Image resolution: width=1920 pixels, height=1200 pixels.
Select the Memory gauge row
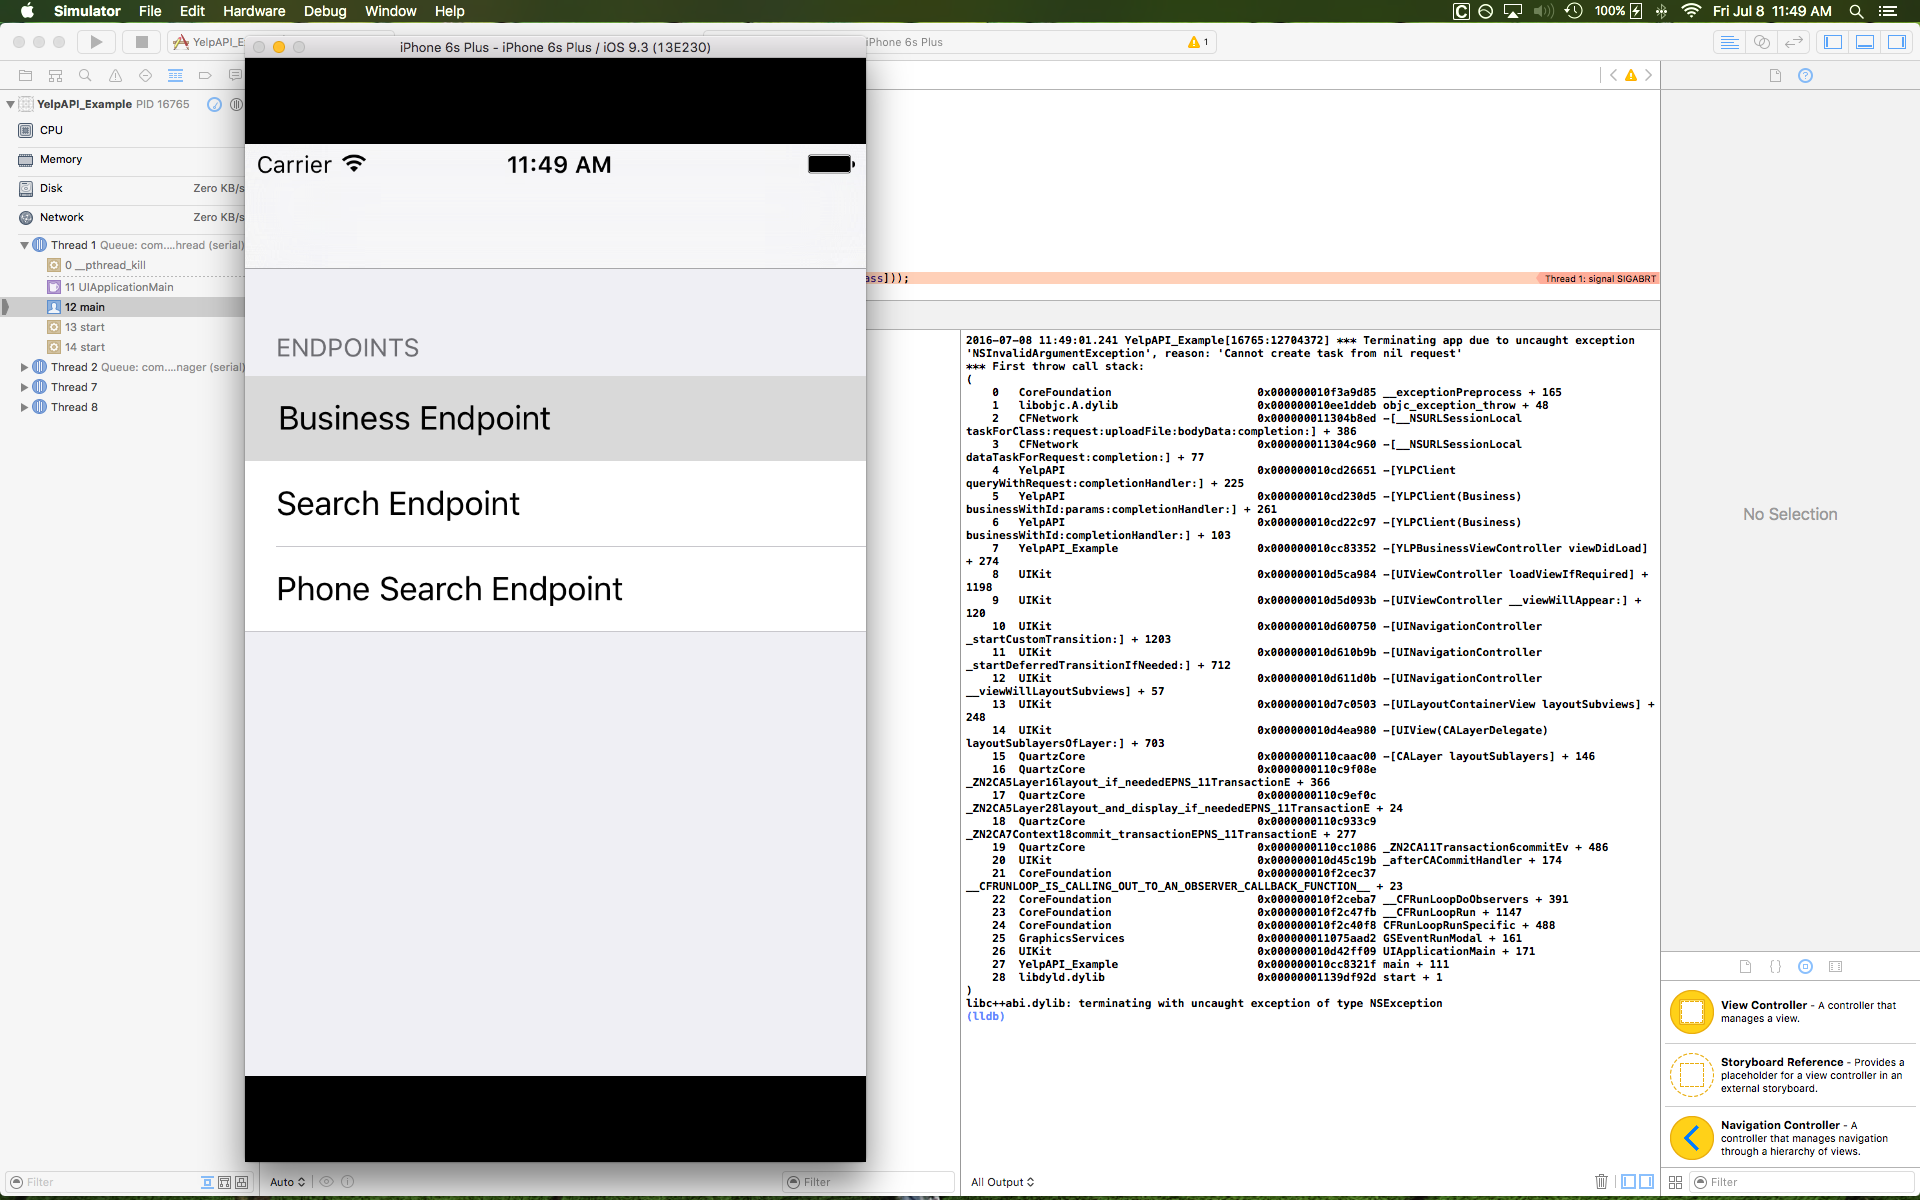coord(122,159)
